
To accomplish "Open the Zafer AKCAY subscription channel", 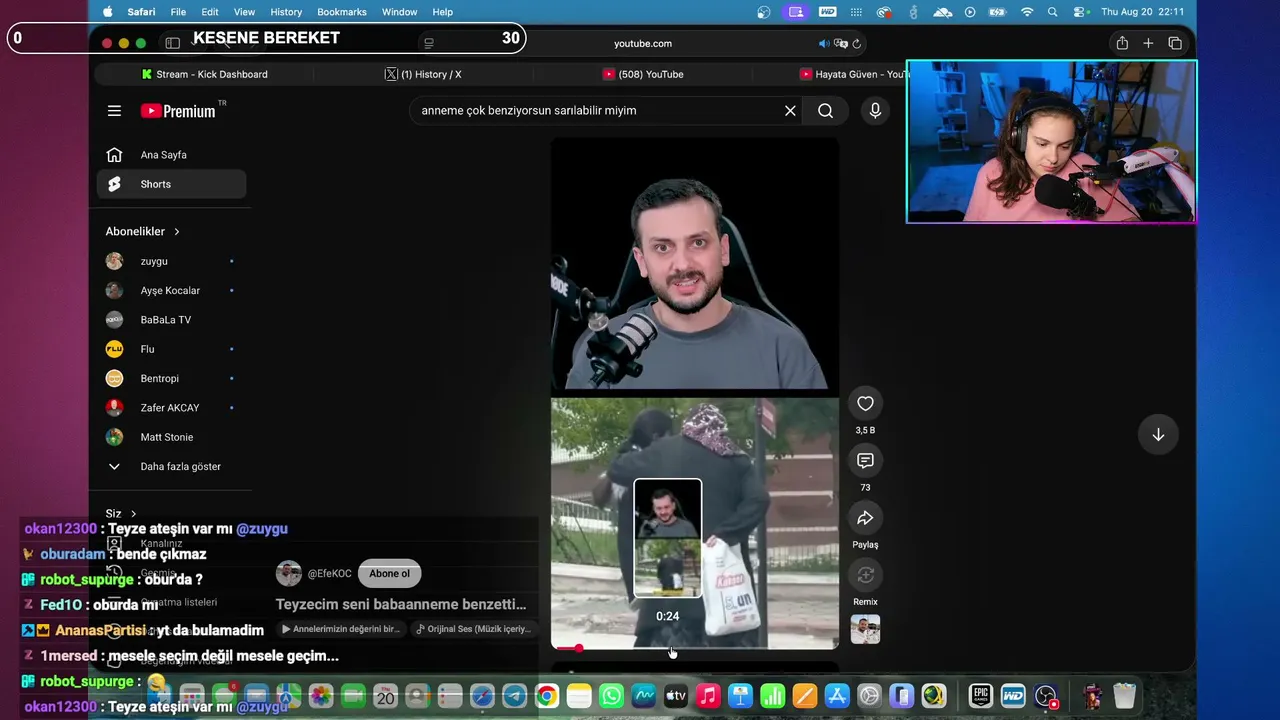I will click(171, 408).
